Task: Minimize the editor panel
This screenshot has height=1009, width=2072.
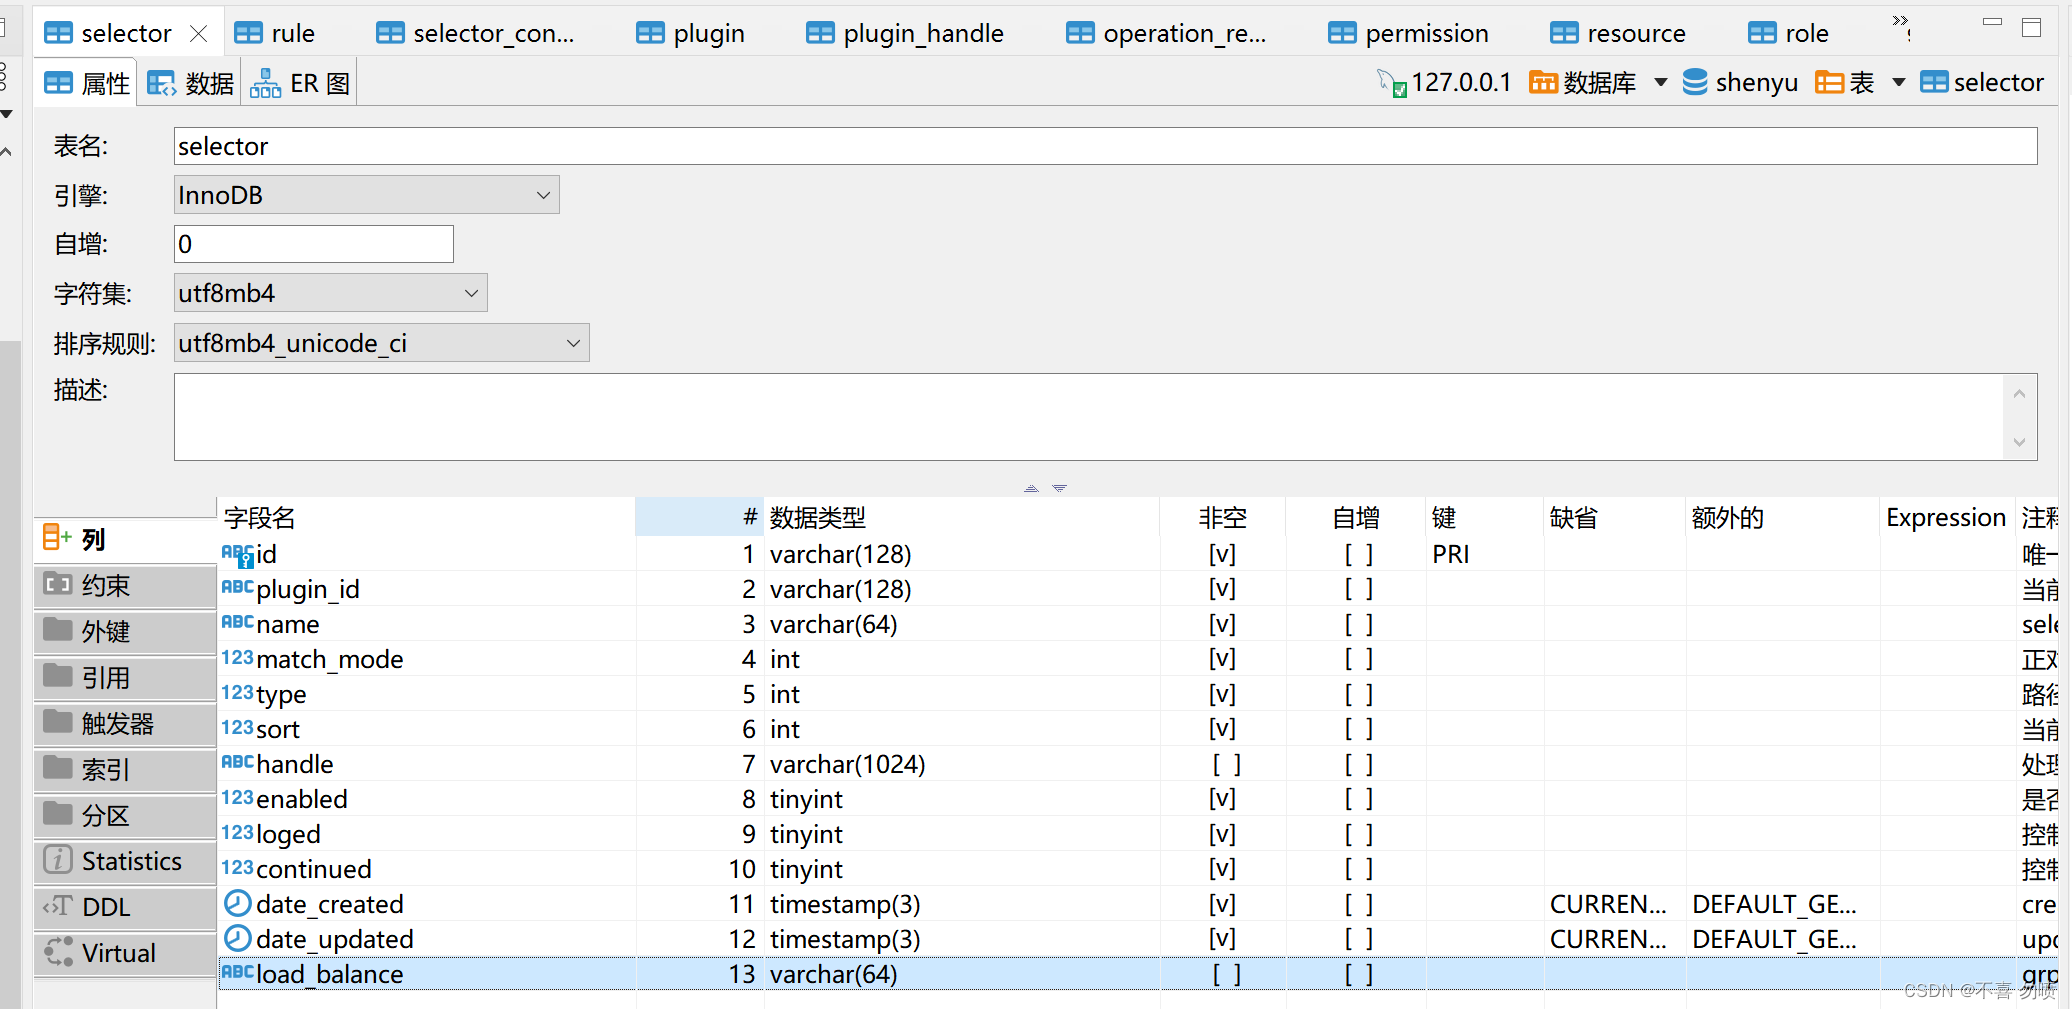Action: pos(1993,21)
